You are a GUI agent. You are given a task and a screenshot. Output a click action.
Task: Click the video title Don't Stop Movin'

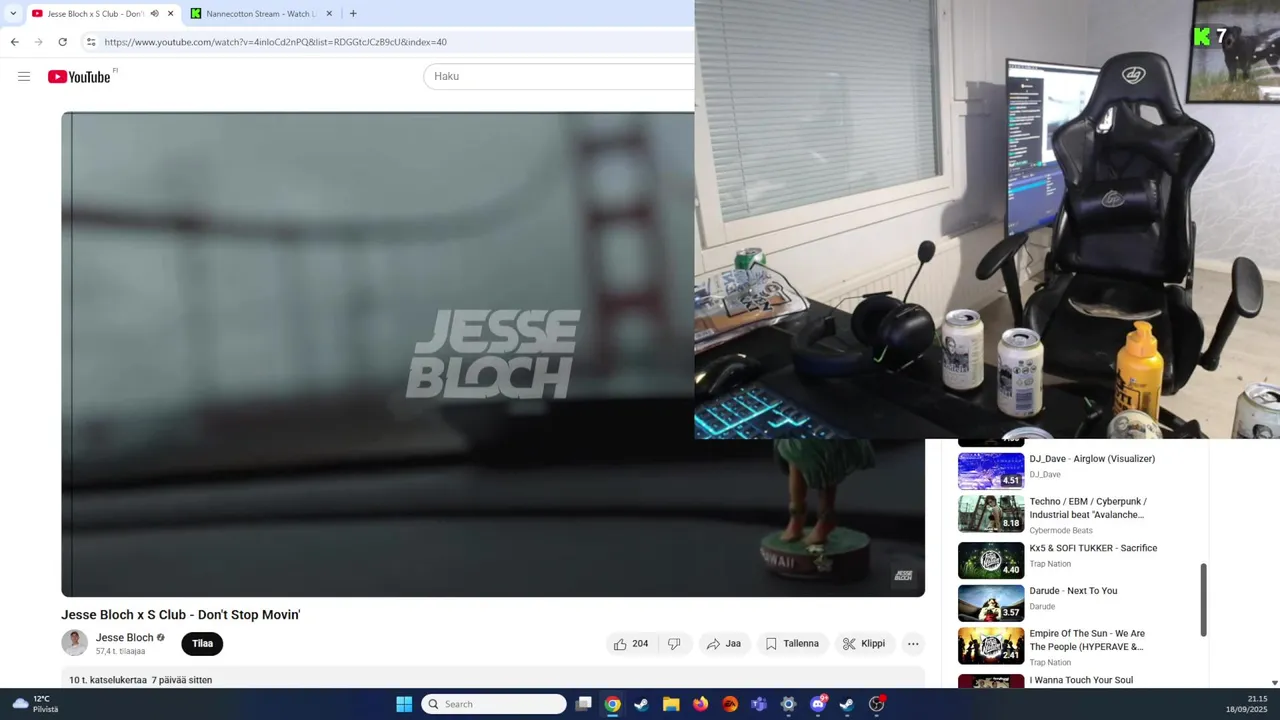click(181, 615)
